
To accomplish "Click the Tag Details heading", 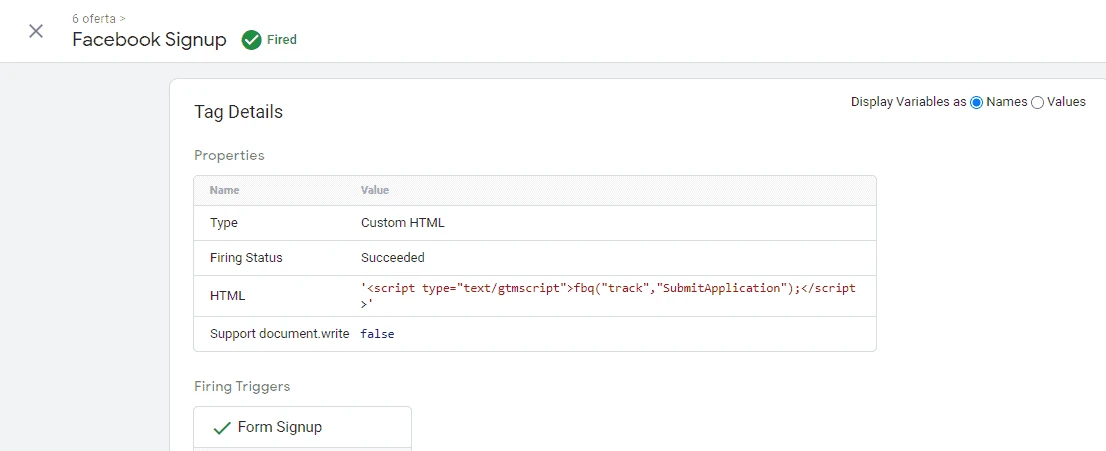I will 238,112.
